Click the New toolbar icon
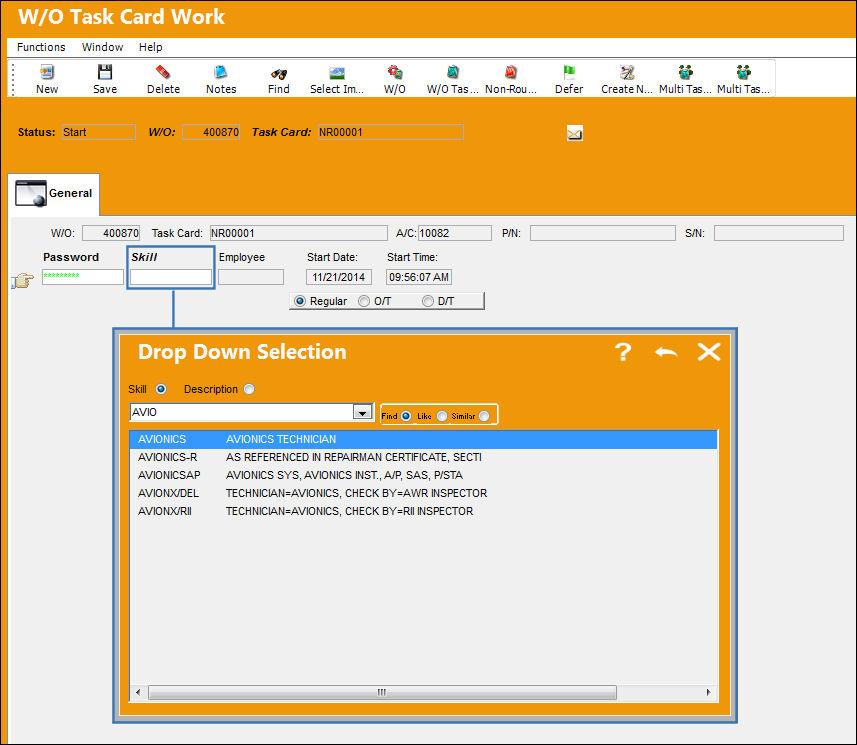The height and width of the screenshot is (745, 857). (x=47, y=72)
